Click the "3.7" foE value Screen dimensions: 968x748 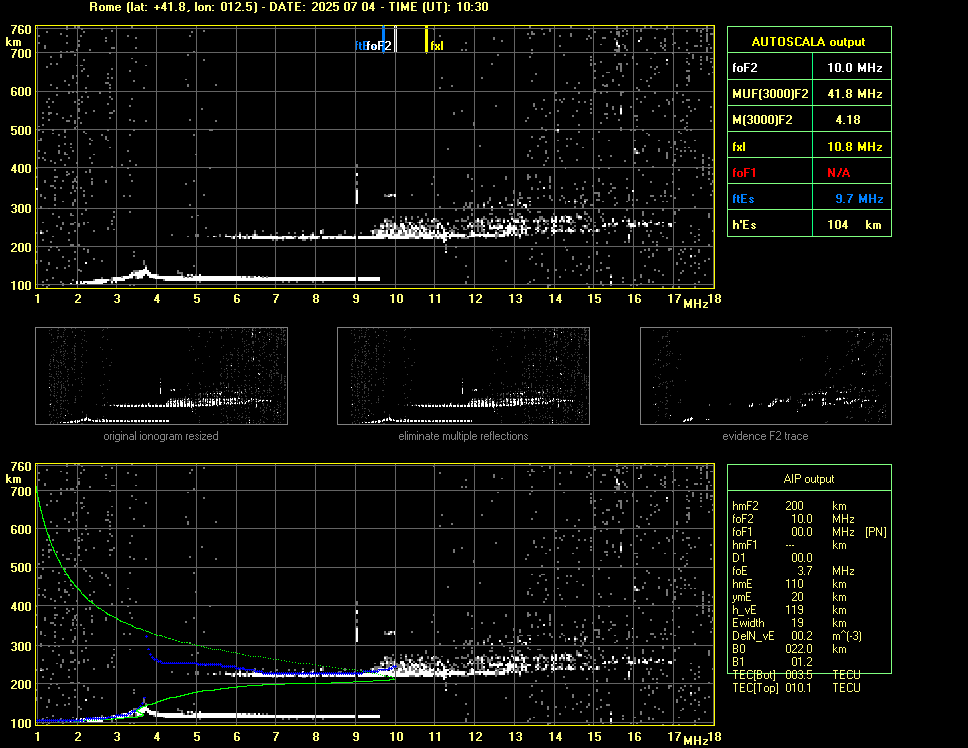[804, 571]
